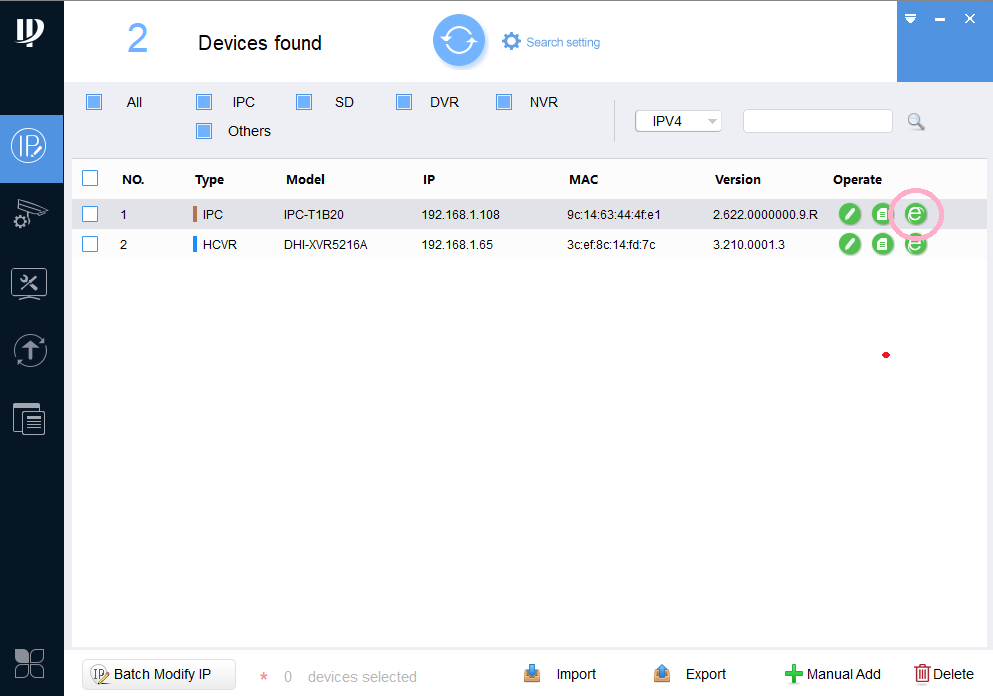Open the document pages sidebar icon
The width and height of the screenshot is (993, 696).
tap(29, 419)
